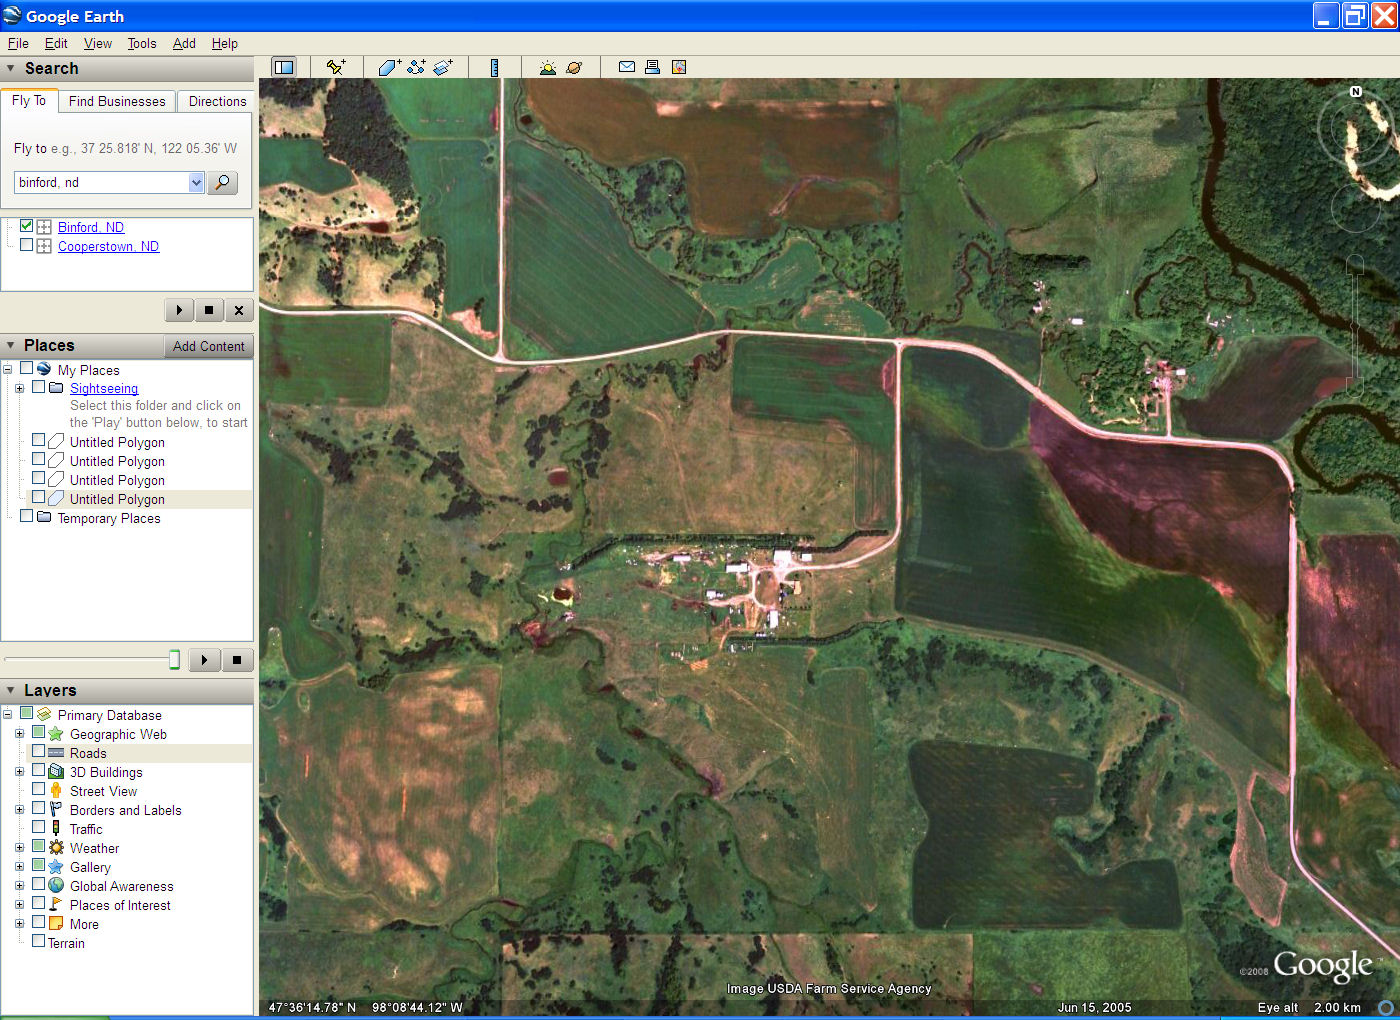Image resolution: width=1400 pixels, height=1020 pixels.
Task: Check the Temporary Places checkbox
Action: 26,517
